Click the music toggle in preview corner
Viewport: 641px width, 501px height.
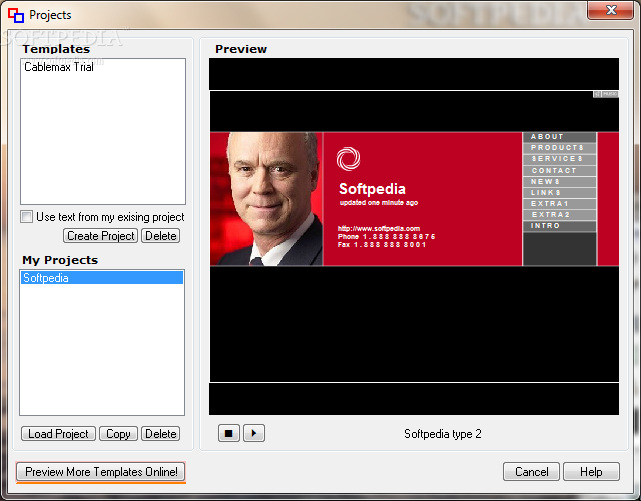[x=605, y=94]
